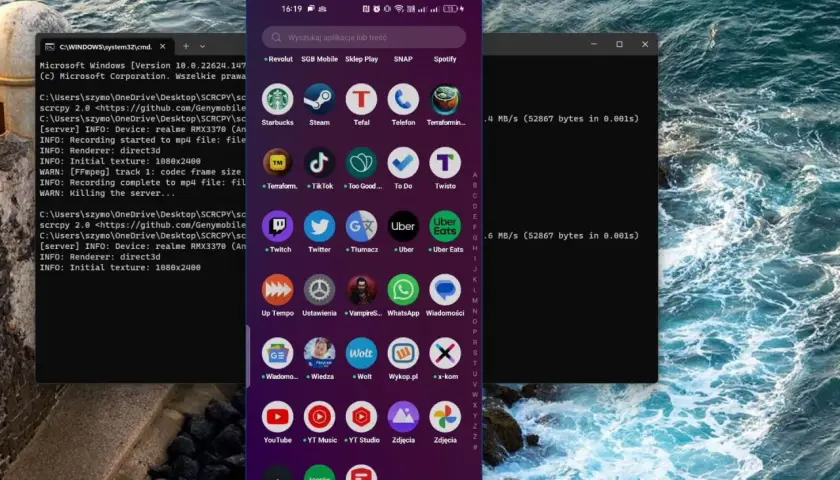Open the Twisto app

click(x=445, y=163)
